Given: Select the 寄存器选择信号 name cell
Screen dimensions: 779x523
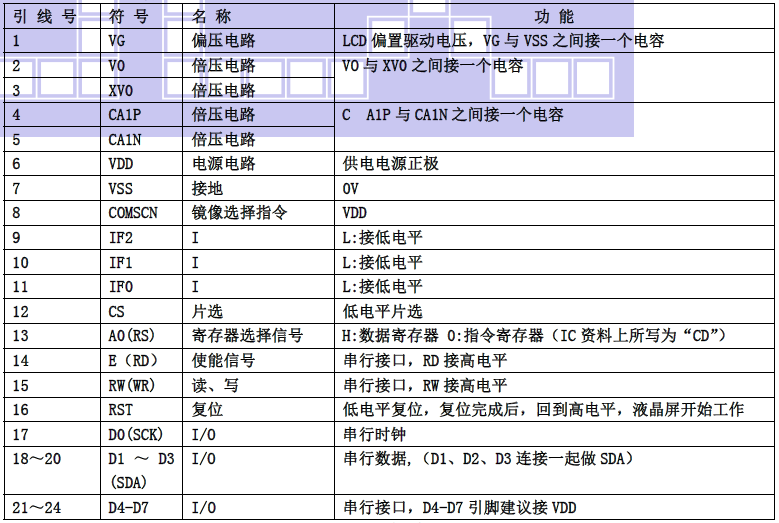Looking at the screenshot, I should (247, 336).
